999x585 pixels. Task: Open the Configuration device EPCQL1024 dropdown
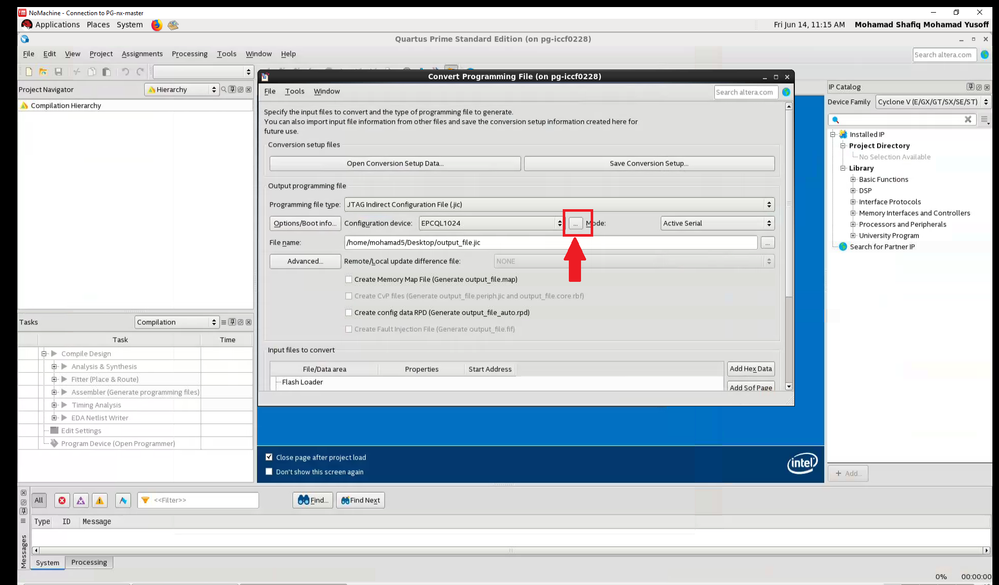point(491,223)
